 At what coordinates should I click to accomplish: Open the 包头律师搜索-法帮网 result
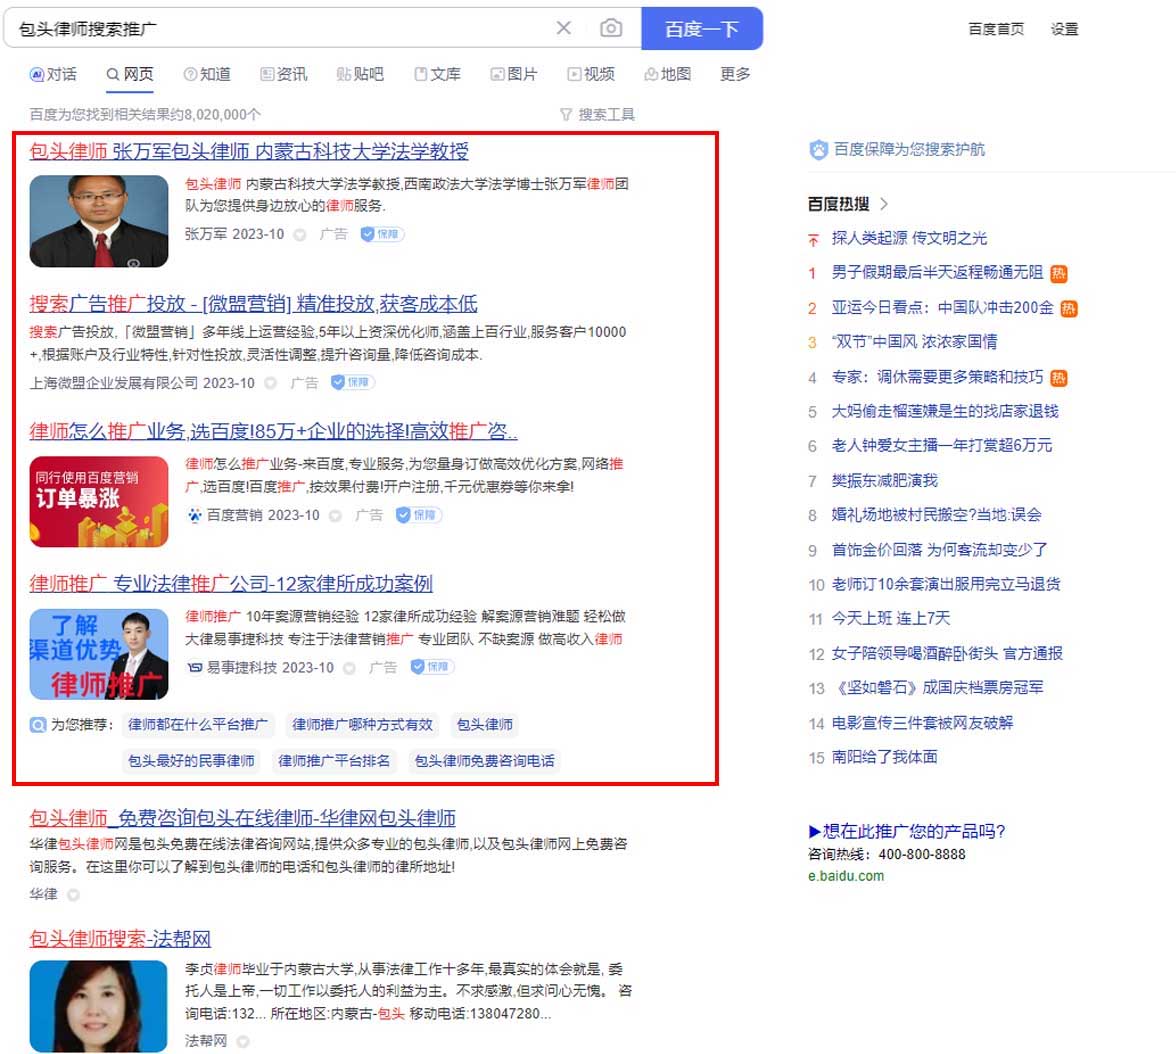tap(120, 938)
